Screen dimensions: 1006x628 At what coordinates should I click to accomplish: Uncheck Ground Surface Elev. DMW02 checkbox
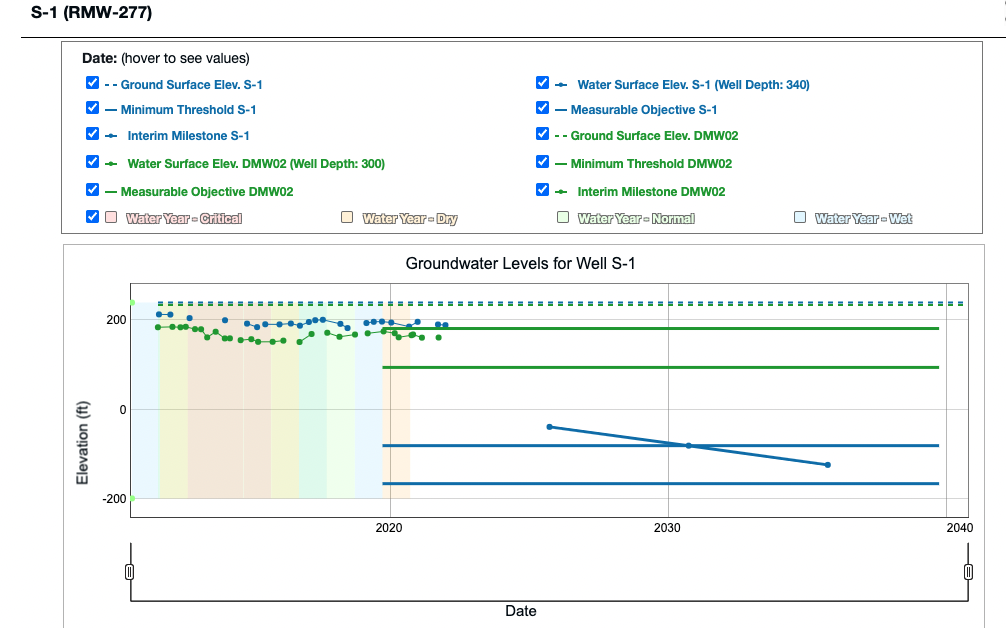543,135
